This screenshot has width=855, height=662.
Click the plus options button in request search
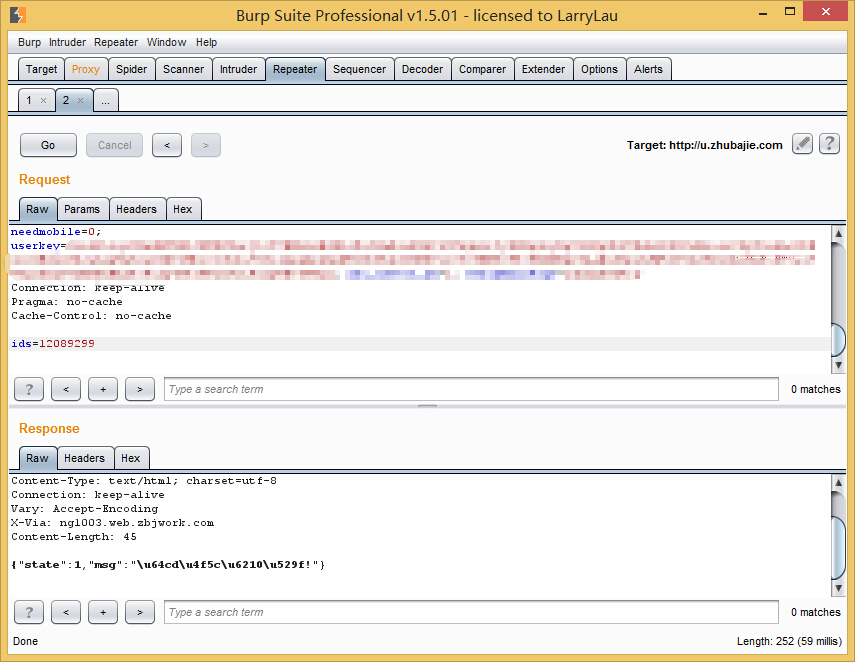coord(103,389)
